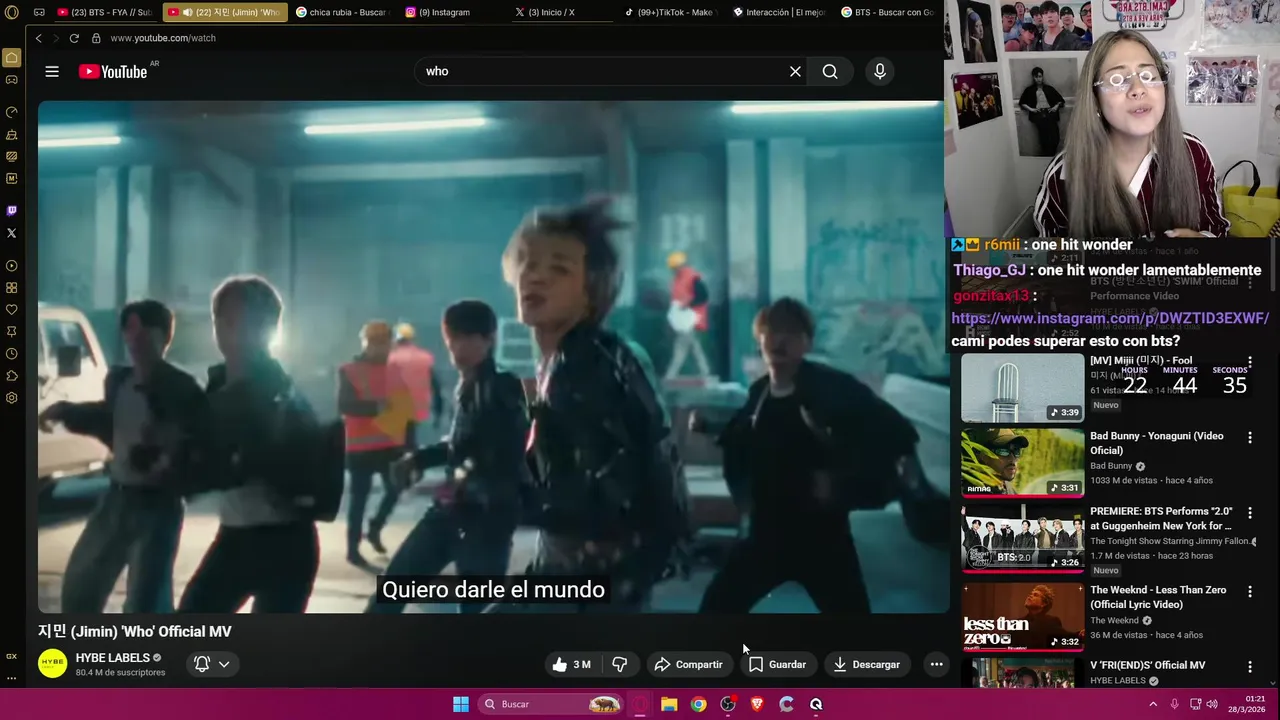Open File Explorer from the taskbar
1280x720 pixels.
click(x=669, y=704)
